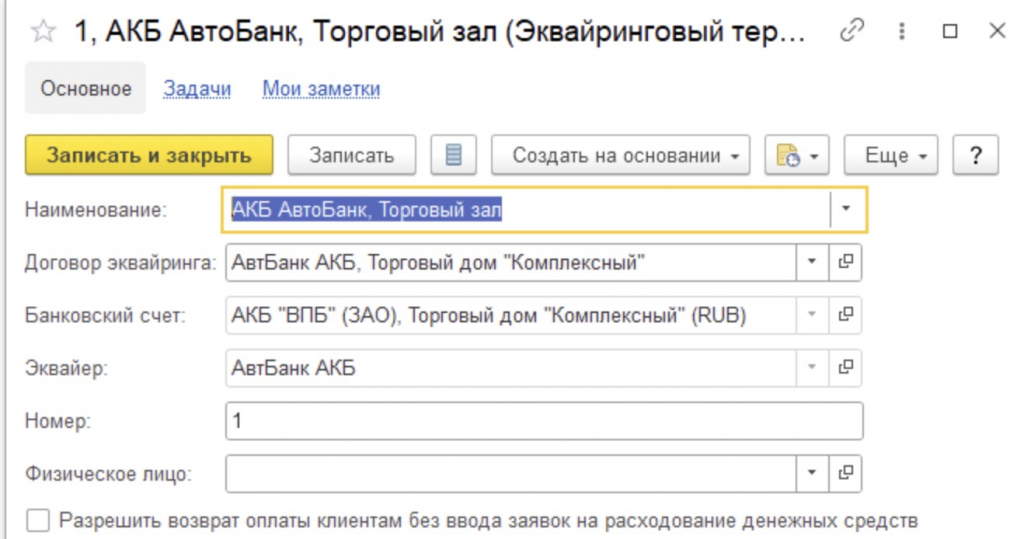Image resolution: width=1024 pixels, height=539 pixels.
Task: Expand the Физическое лицо dropdown
Action: click(x=812, y=473)
